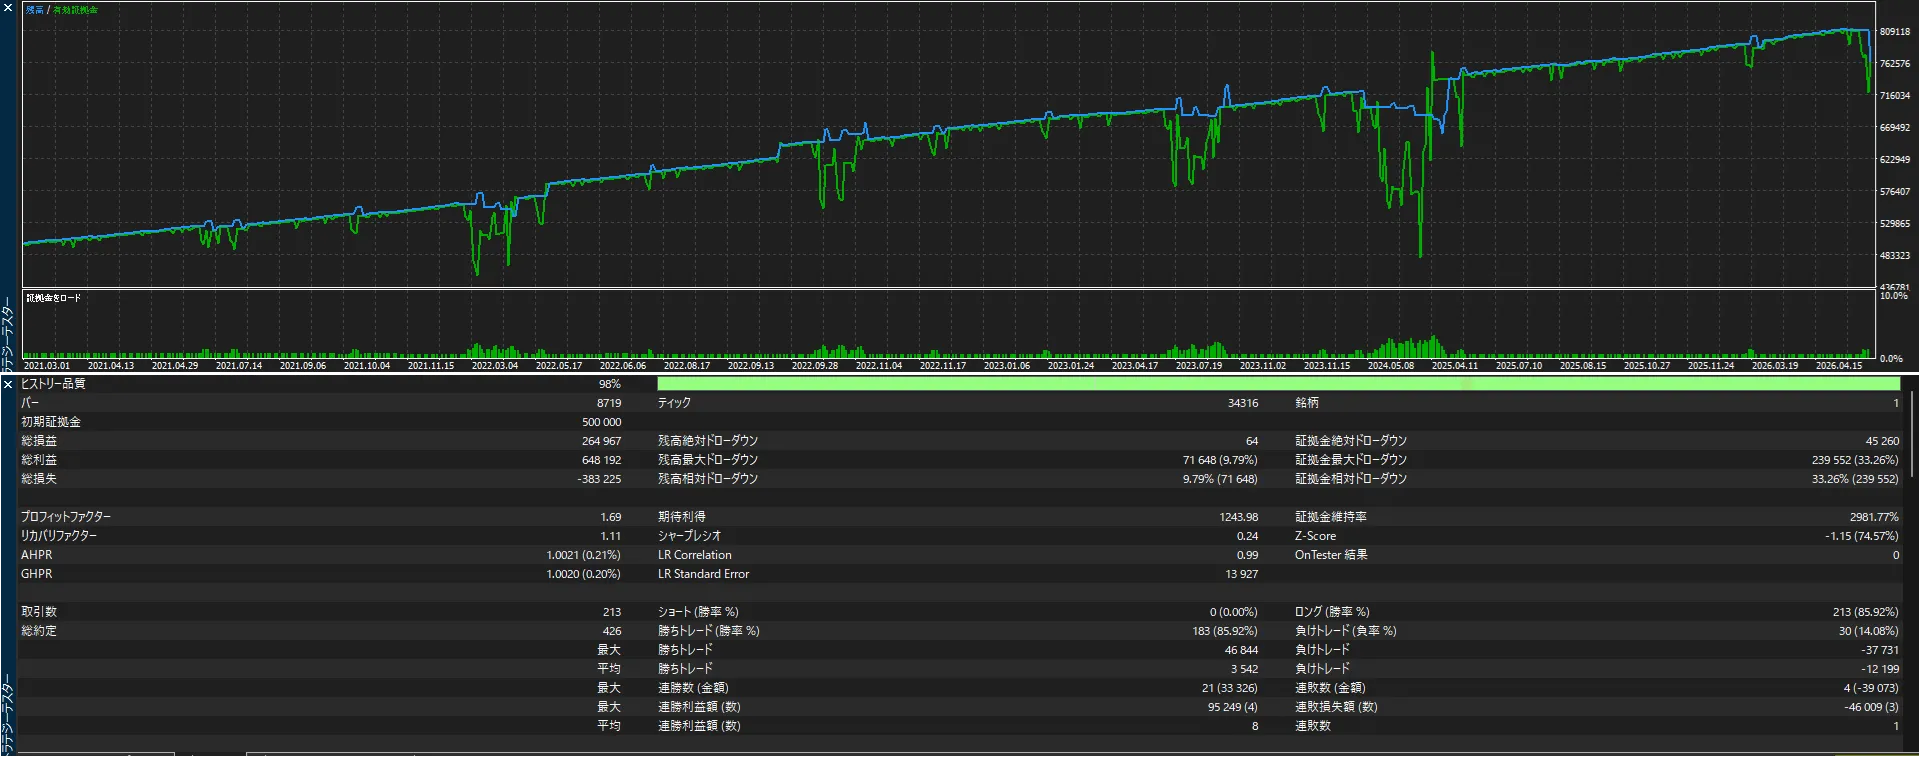
Task: Click the AHPR value 1.0021 (0.21%)
Action: pos(584,555)
